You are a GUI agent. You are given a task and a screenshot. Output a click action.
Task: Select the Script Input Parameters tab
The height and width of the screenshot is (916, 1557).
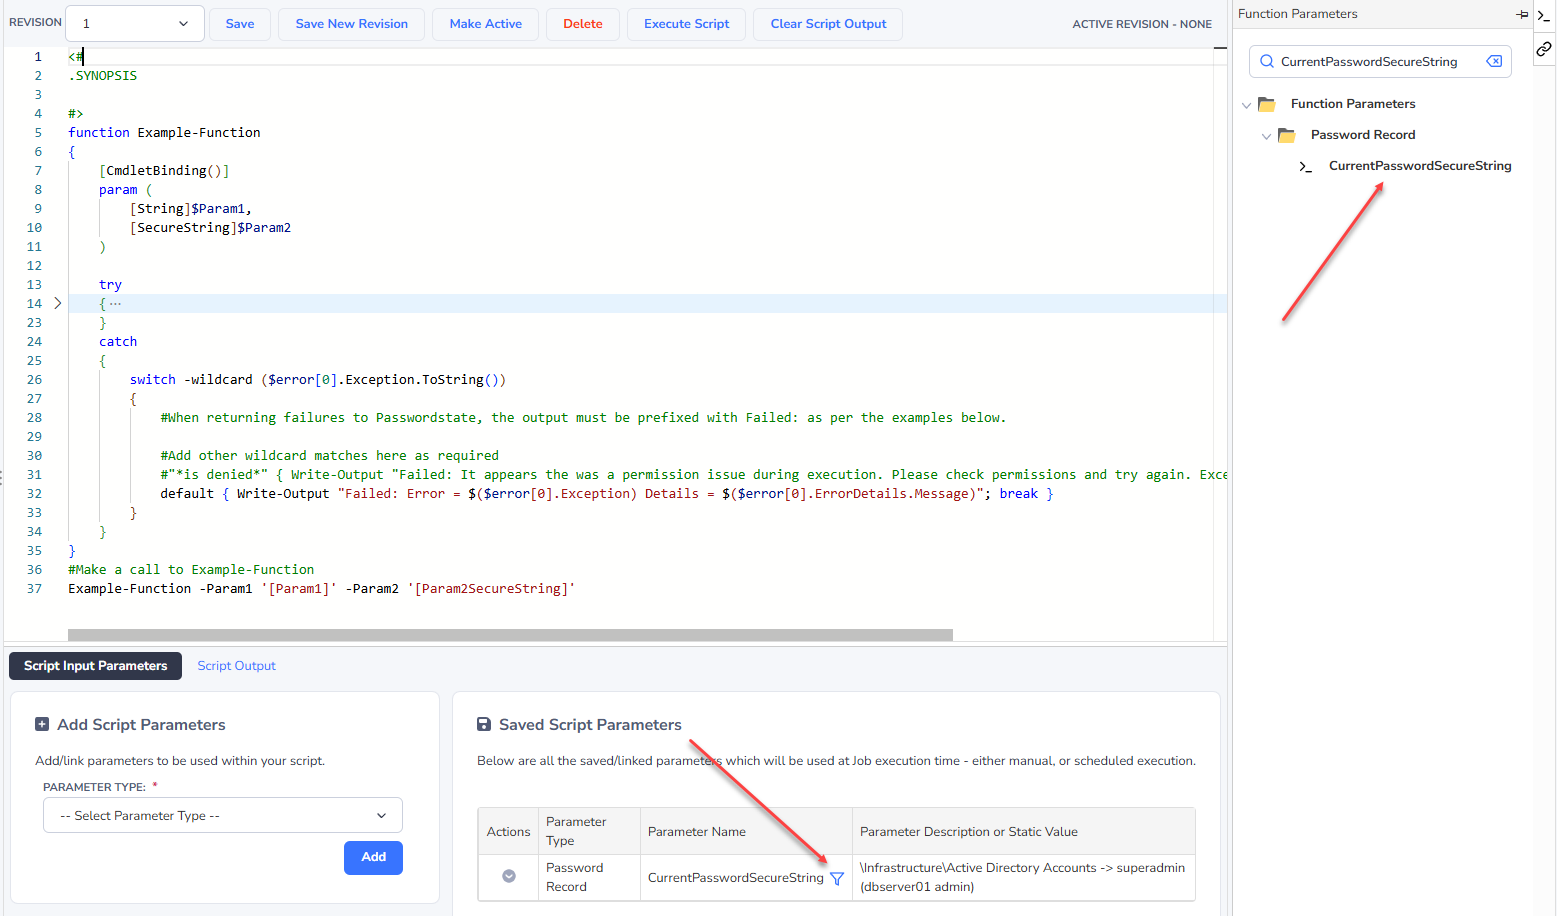[96, 666]
